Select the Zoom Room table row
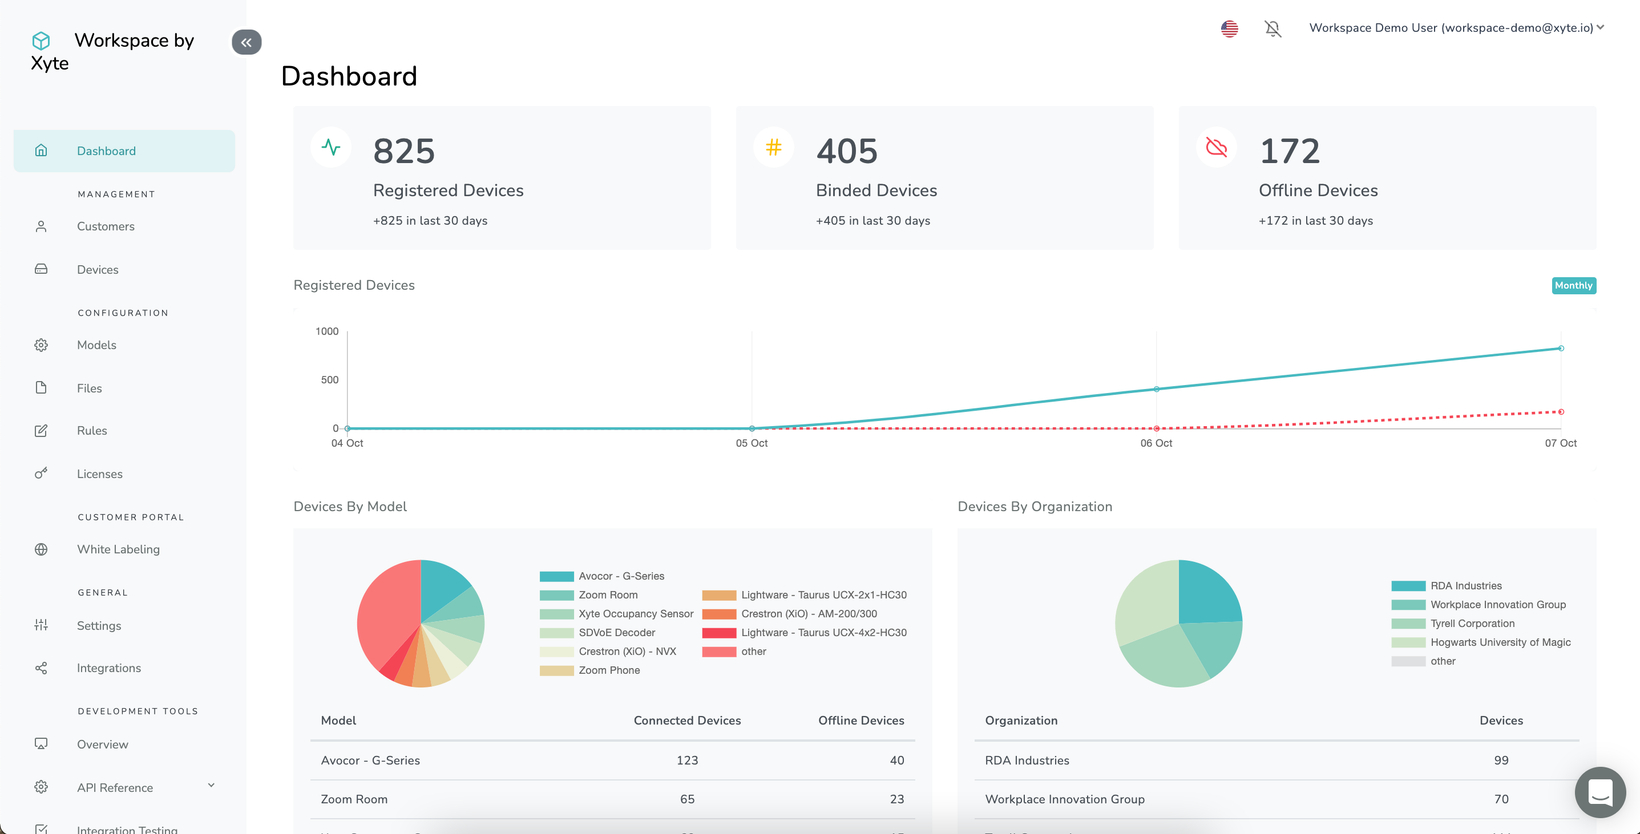Image resolution: width=1640 pixels, height=834 pixels. pos(612,799)
